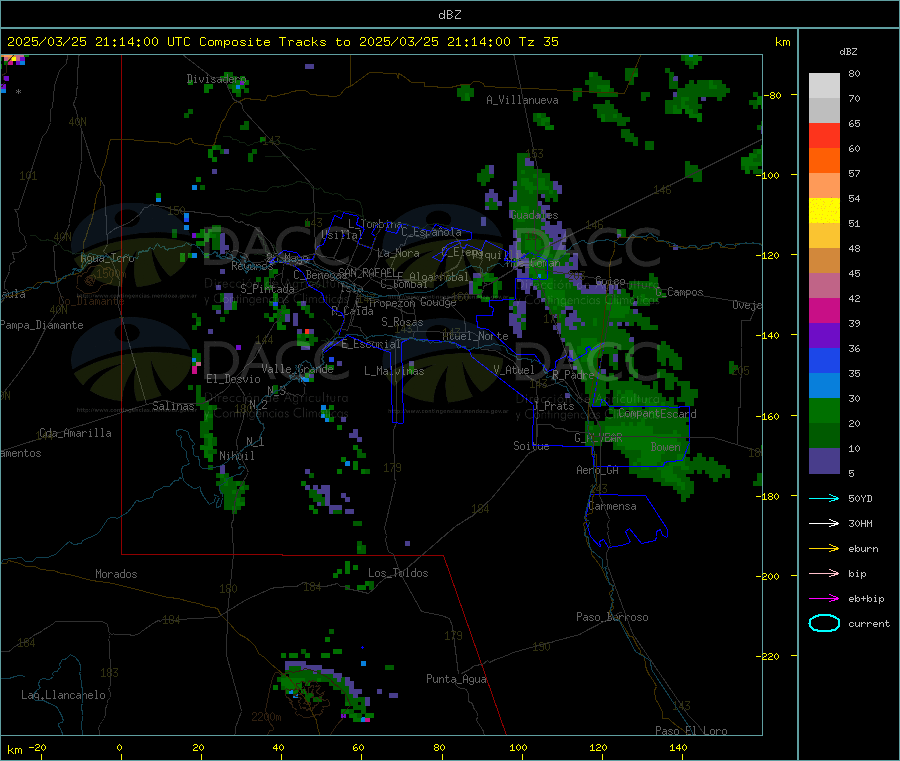Click the Atuel_Norte label on map
900x761 pixels.
(x=475, y=336)
